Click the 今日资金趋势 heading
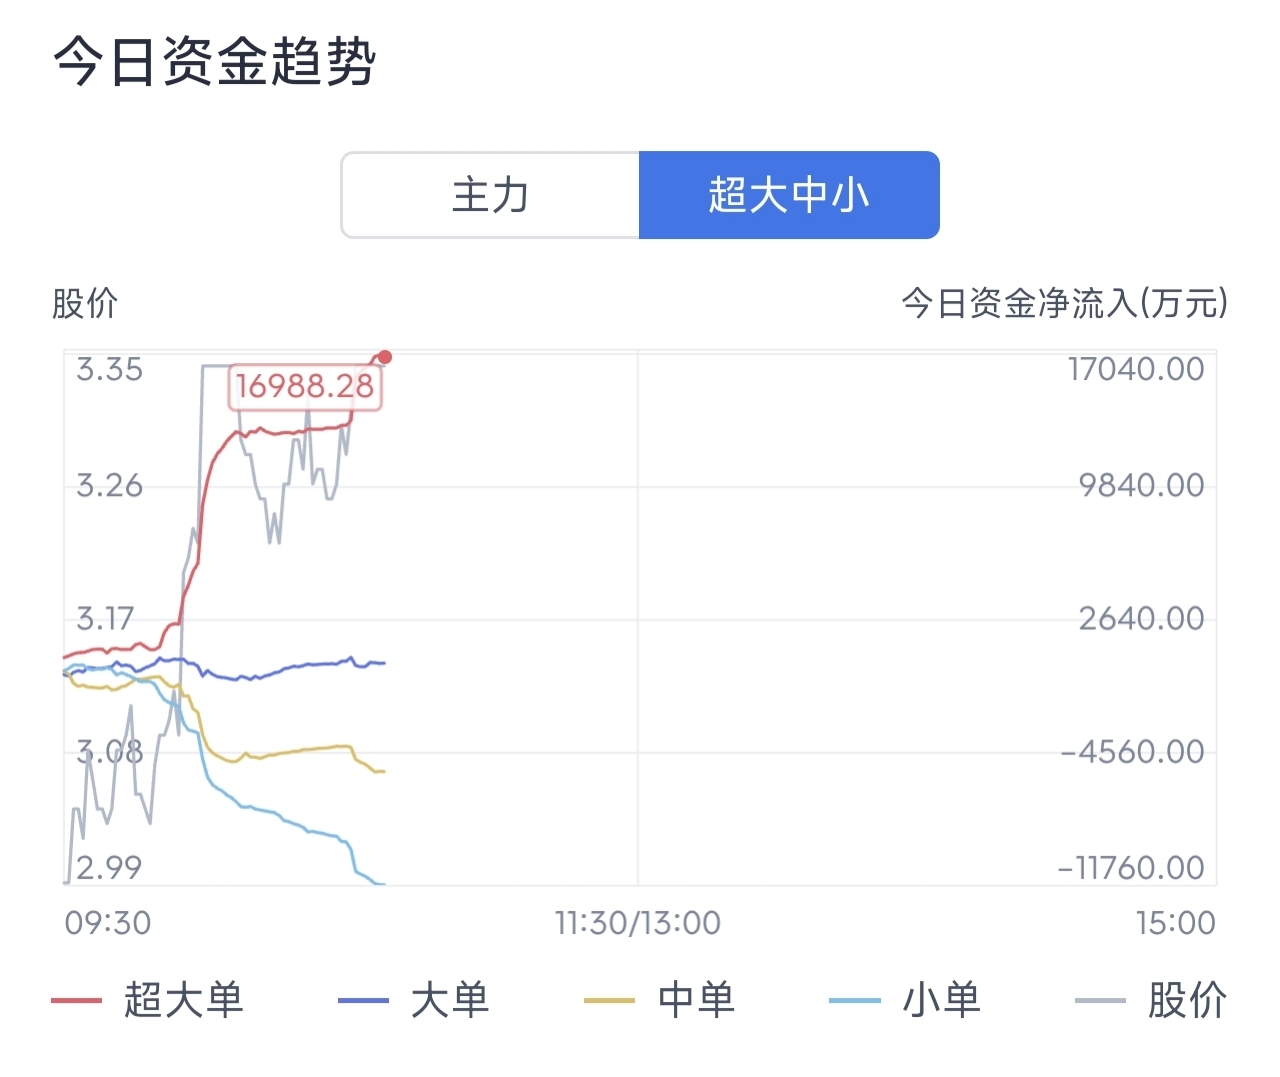Viewport: 1280px width, 1077px height. 214,62
